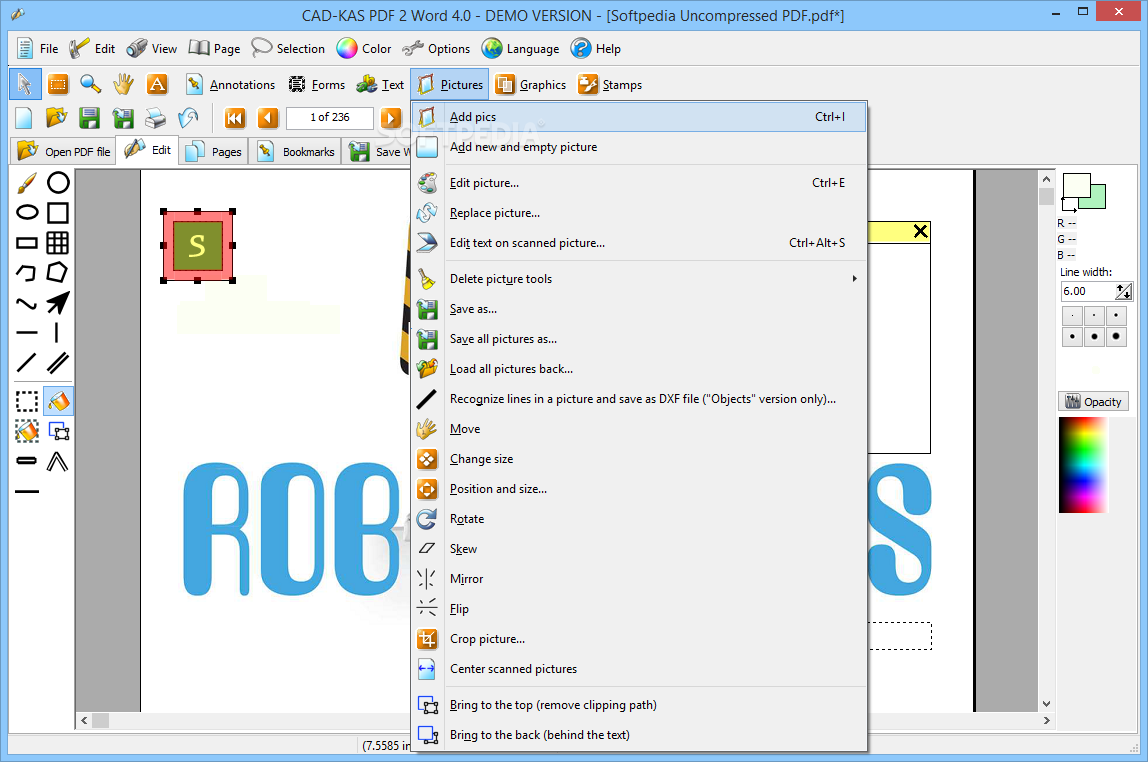The height and width of the screenshot is (762, 1148).
Task: Select the dotted rectangle selection tool
Action: click(26, 401)
